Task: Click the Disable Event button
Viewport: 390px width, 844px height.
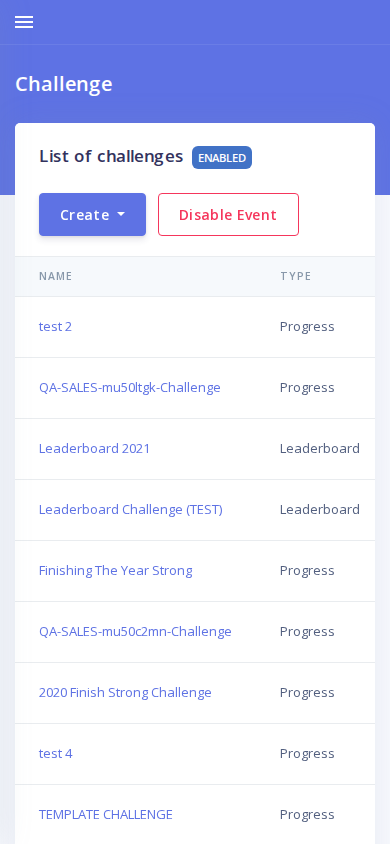Action: pyautogui.click(x=228, y=215)
